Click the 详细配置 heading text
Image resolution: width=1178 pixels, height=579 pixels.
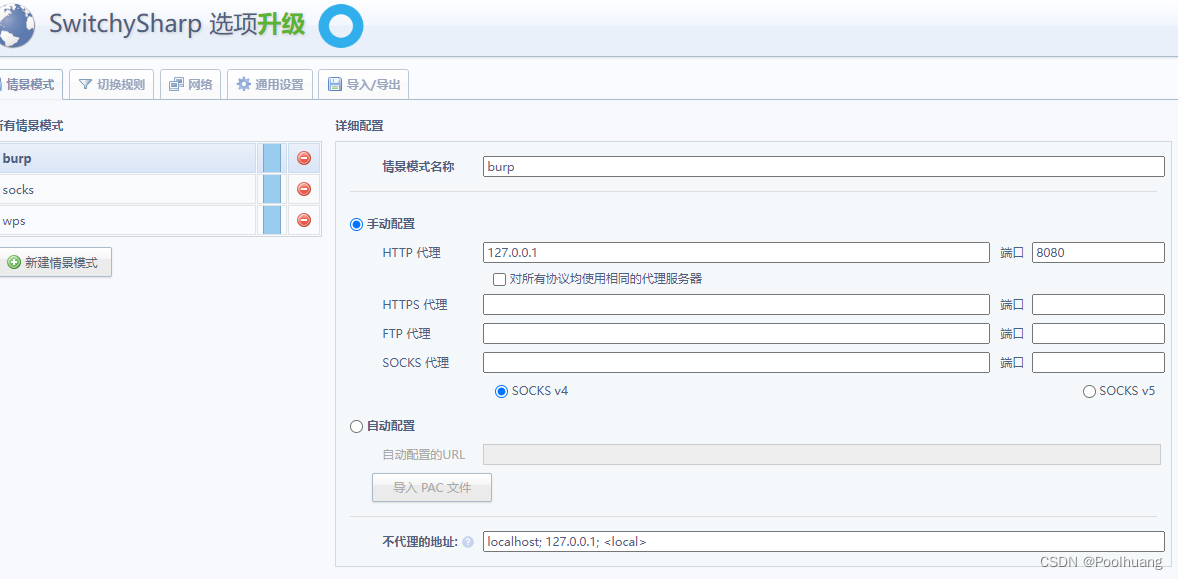pyautogui.click(x=359, y=126)
